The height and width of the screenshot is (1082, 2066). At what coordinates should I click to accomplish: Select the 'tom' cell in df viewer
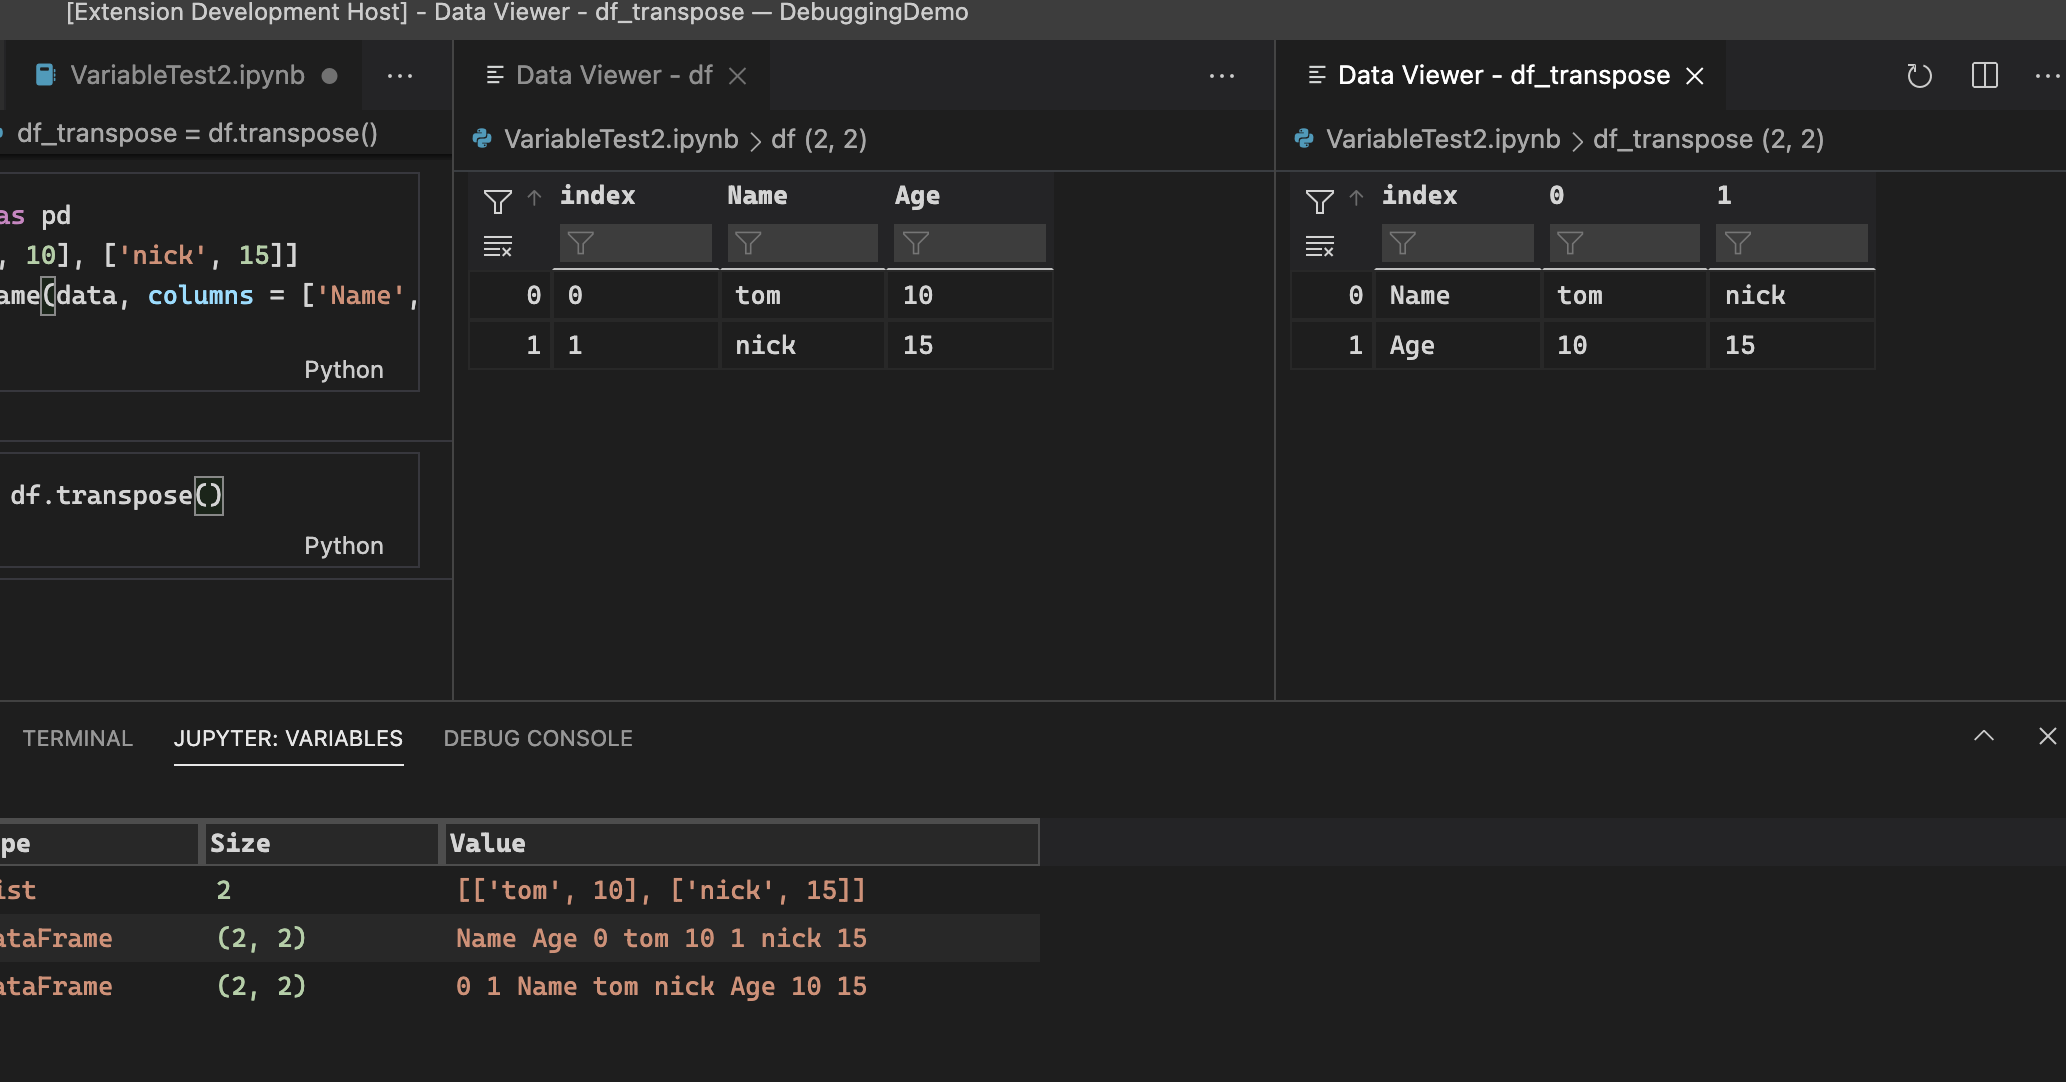click(x=802, y=295)
